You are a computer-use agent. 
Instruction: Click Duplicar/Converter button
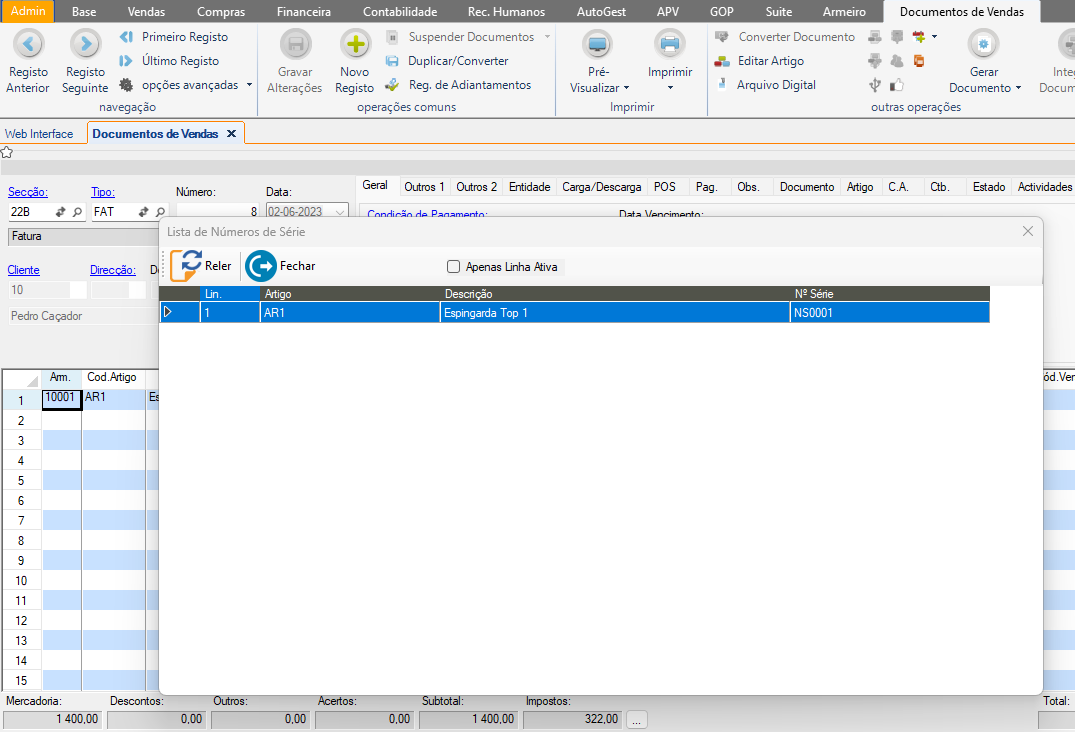coord(457,61)
